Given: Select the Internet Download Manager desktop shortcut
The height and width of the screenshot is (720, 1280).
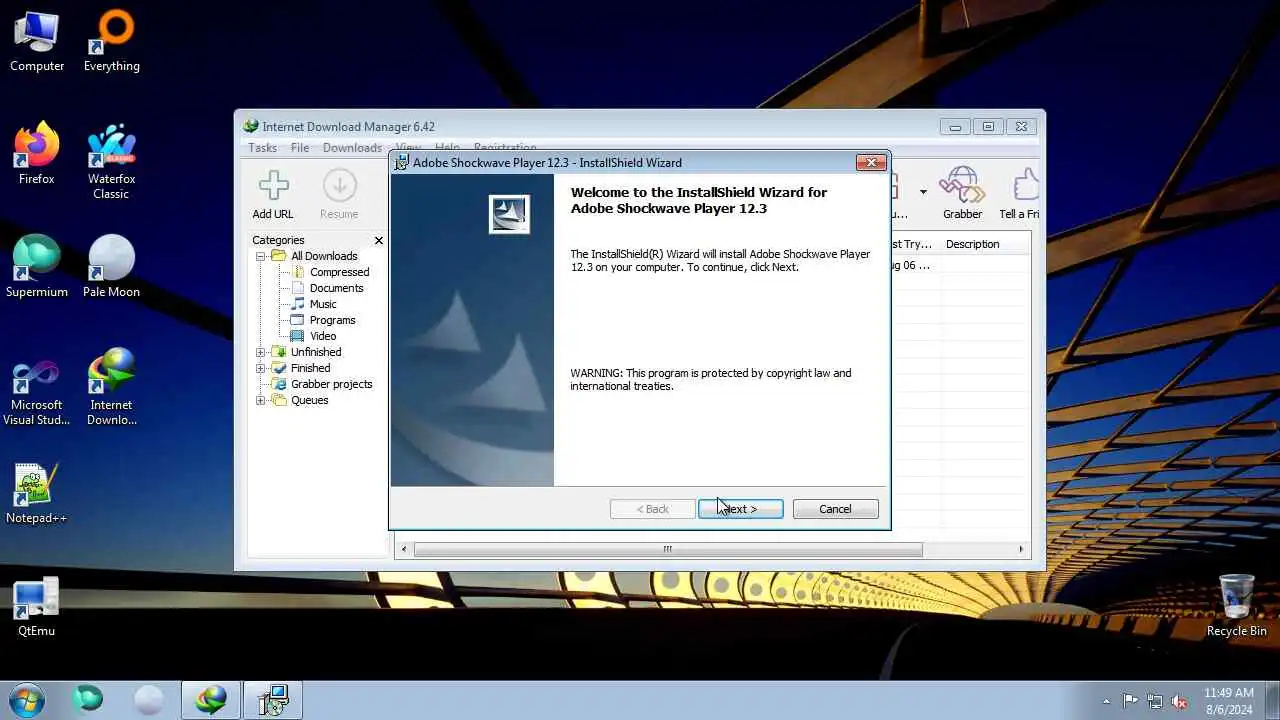Looking at the screenshot, I should (111, 387).
